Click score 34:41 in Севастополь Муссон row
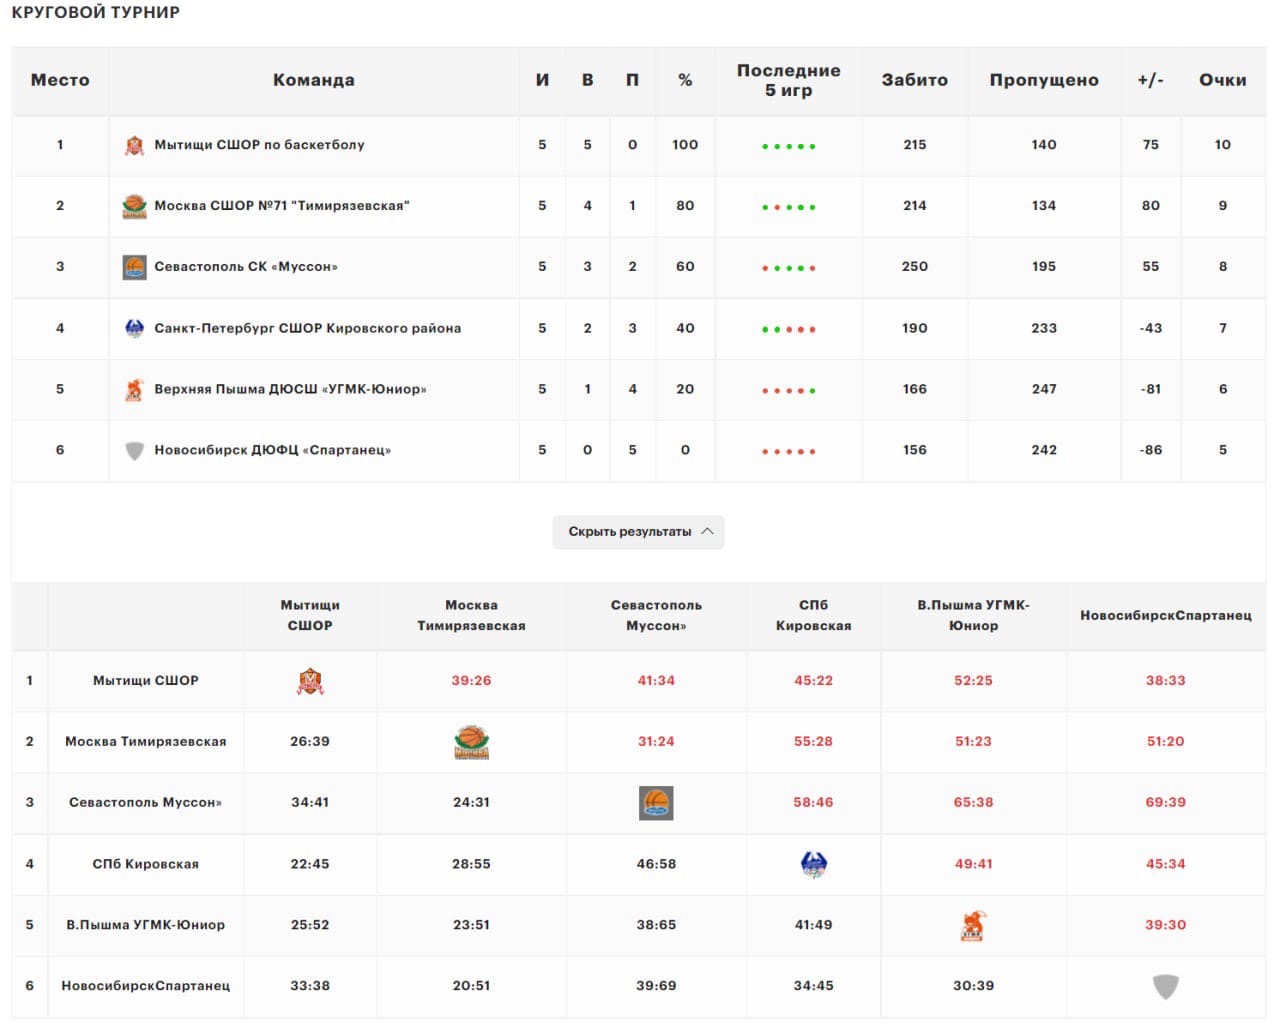The height and width of the screenshot is (1027, 1280). tap(310, 803)
